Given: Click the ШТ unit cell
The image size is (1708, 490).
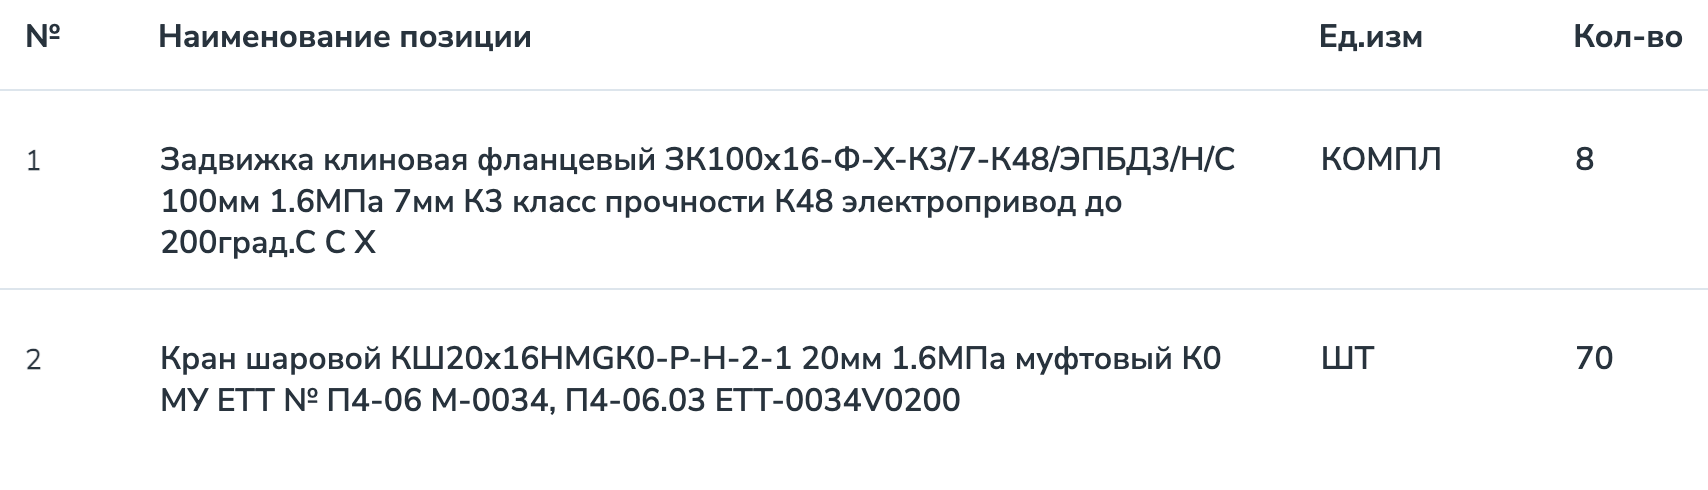Looking at the screenshot, I should click(x=1347, y=359).
